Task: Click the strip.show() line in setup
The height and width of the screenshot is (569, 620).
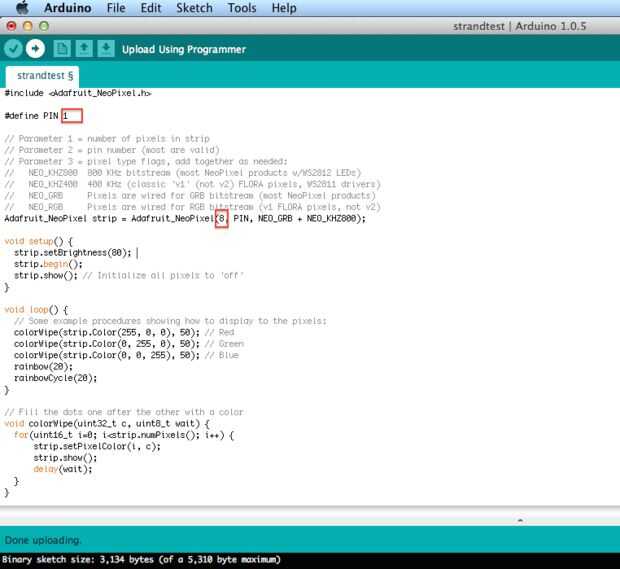Action: click(x=129, y=276)
